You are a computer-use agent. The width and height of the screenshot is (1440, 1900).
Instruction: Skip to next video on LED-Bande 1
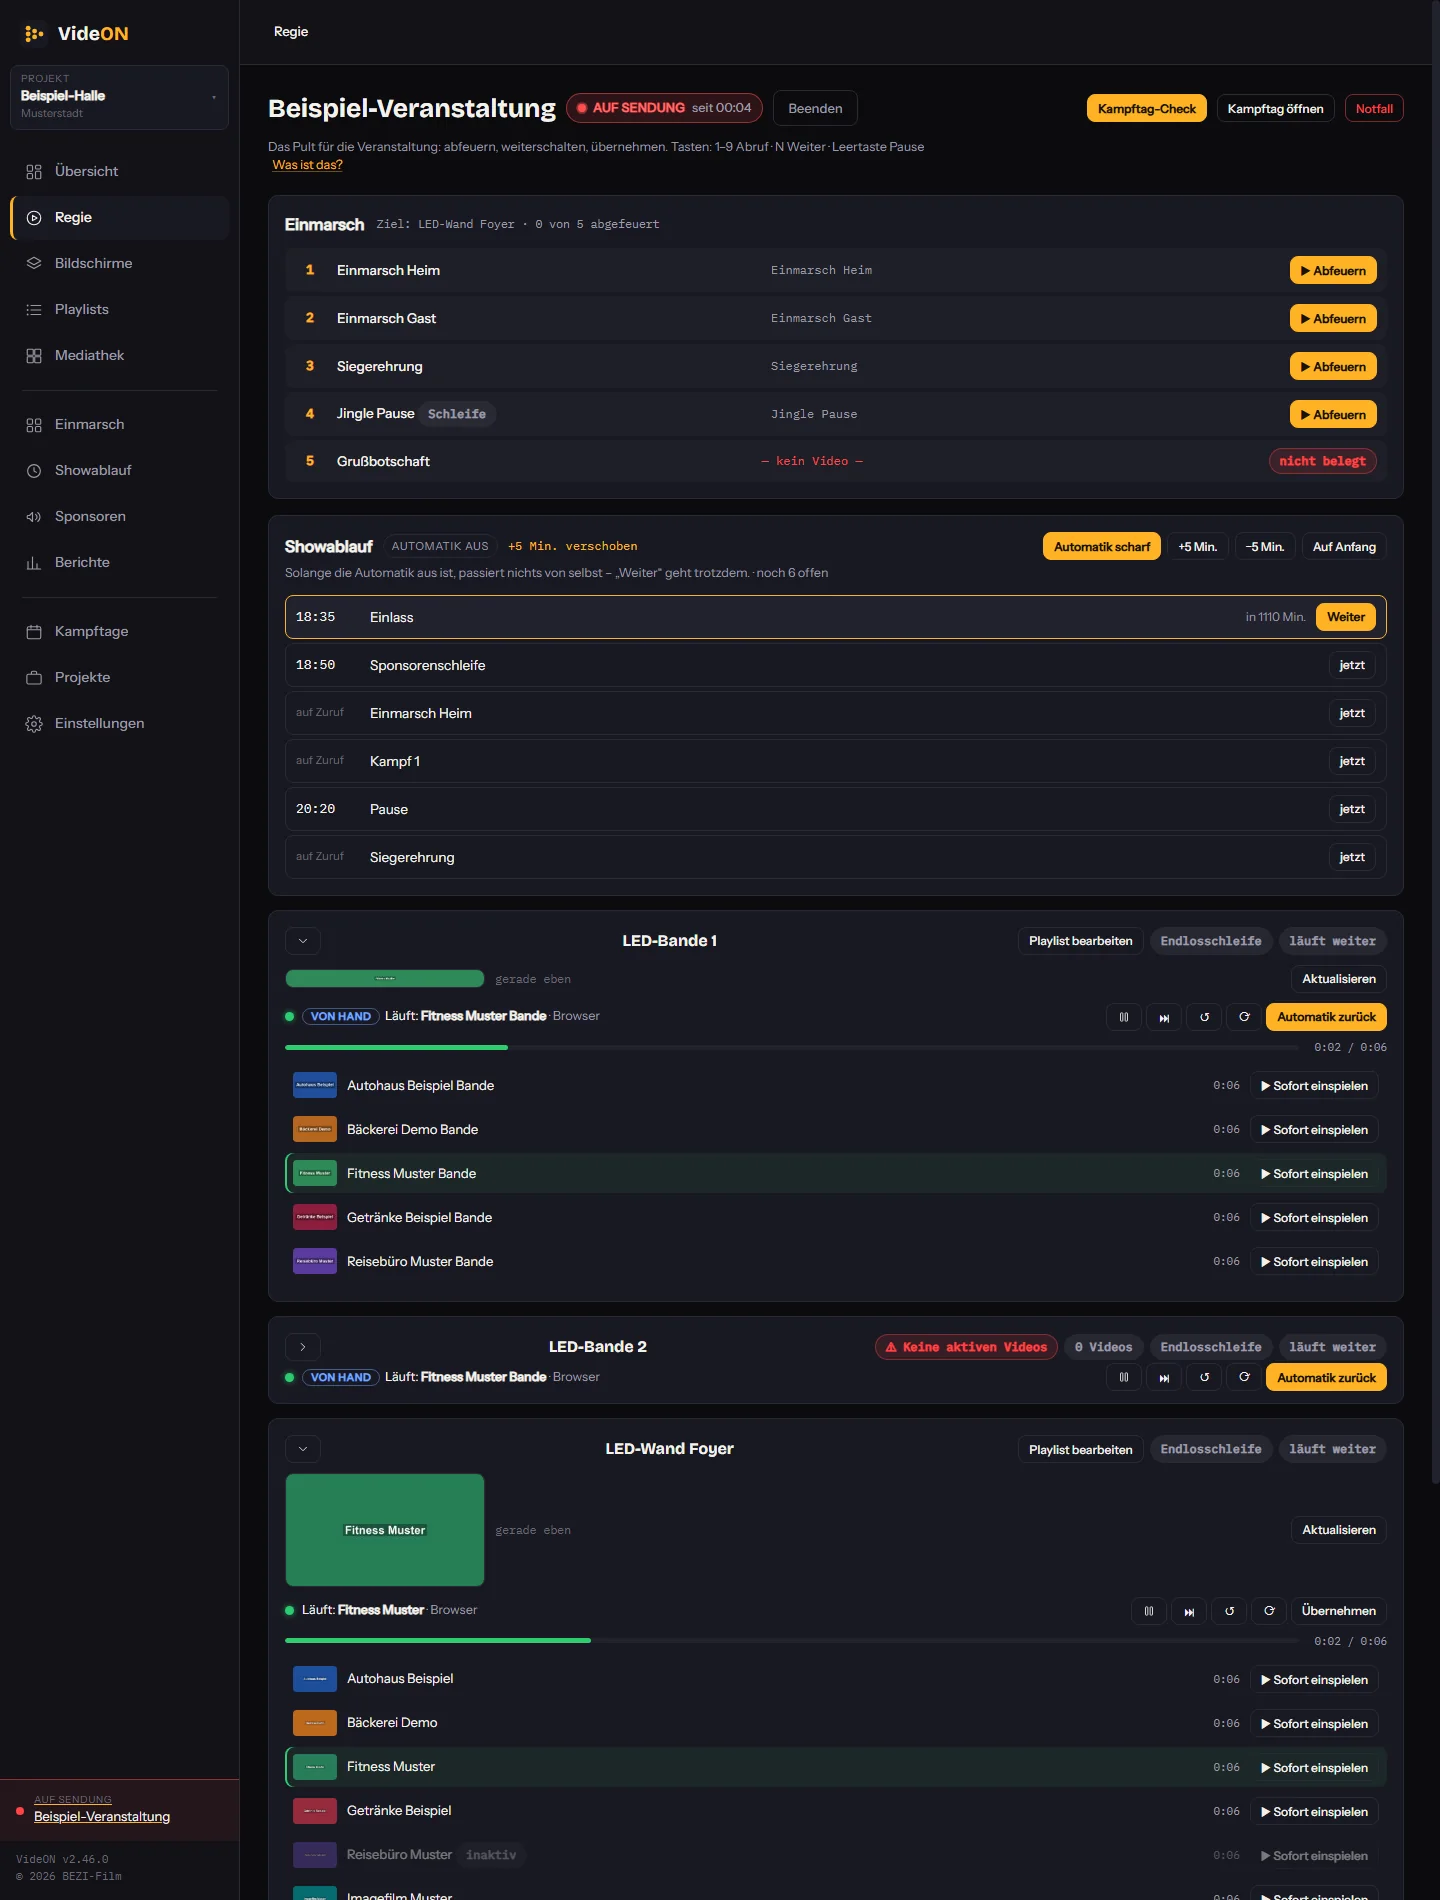tap(1164, 1017)
